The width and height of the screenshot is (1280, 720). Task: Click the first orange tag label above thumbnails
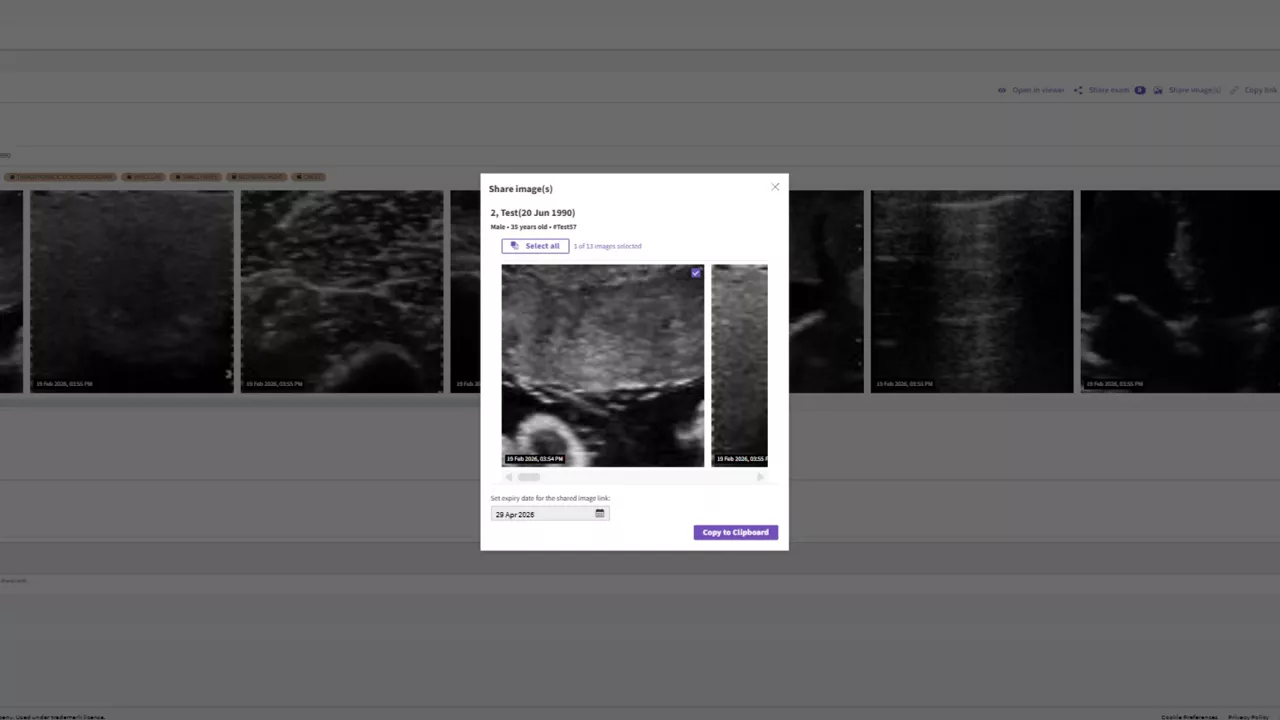(x=61, y=177)
